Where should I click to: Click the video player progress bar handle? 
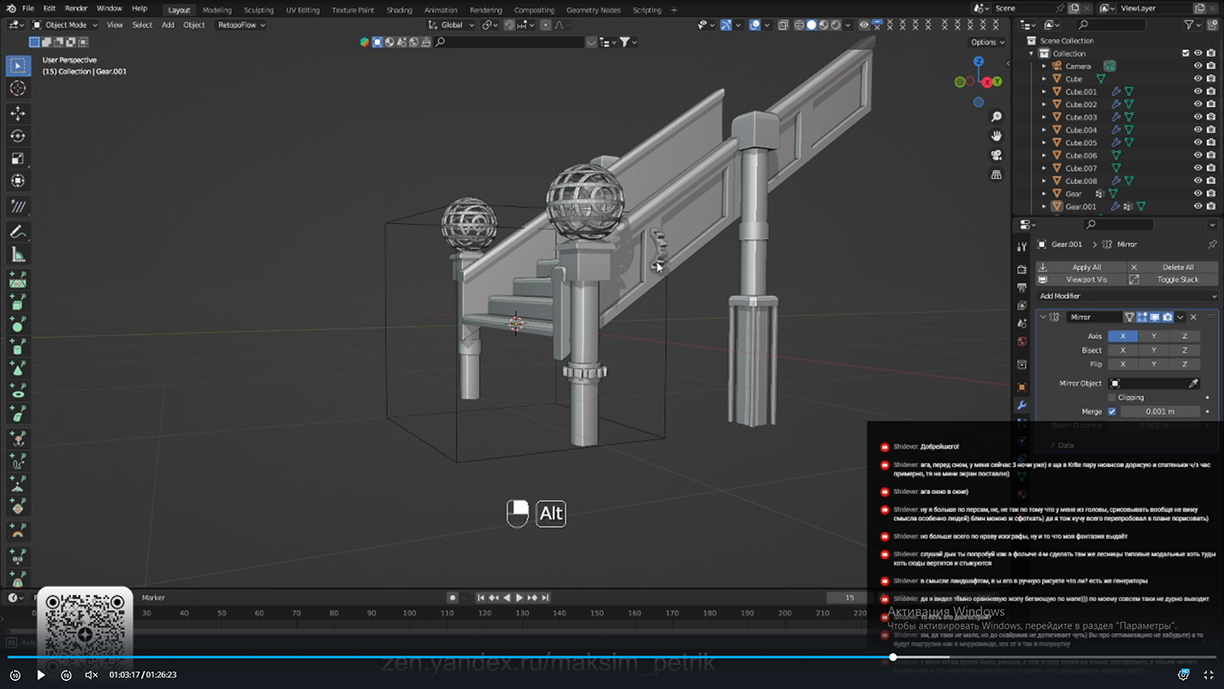893,657
